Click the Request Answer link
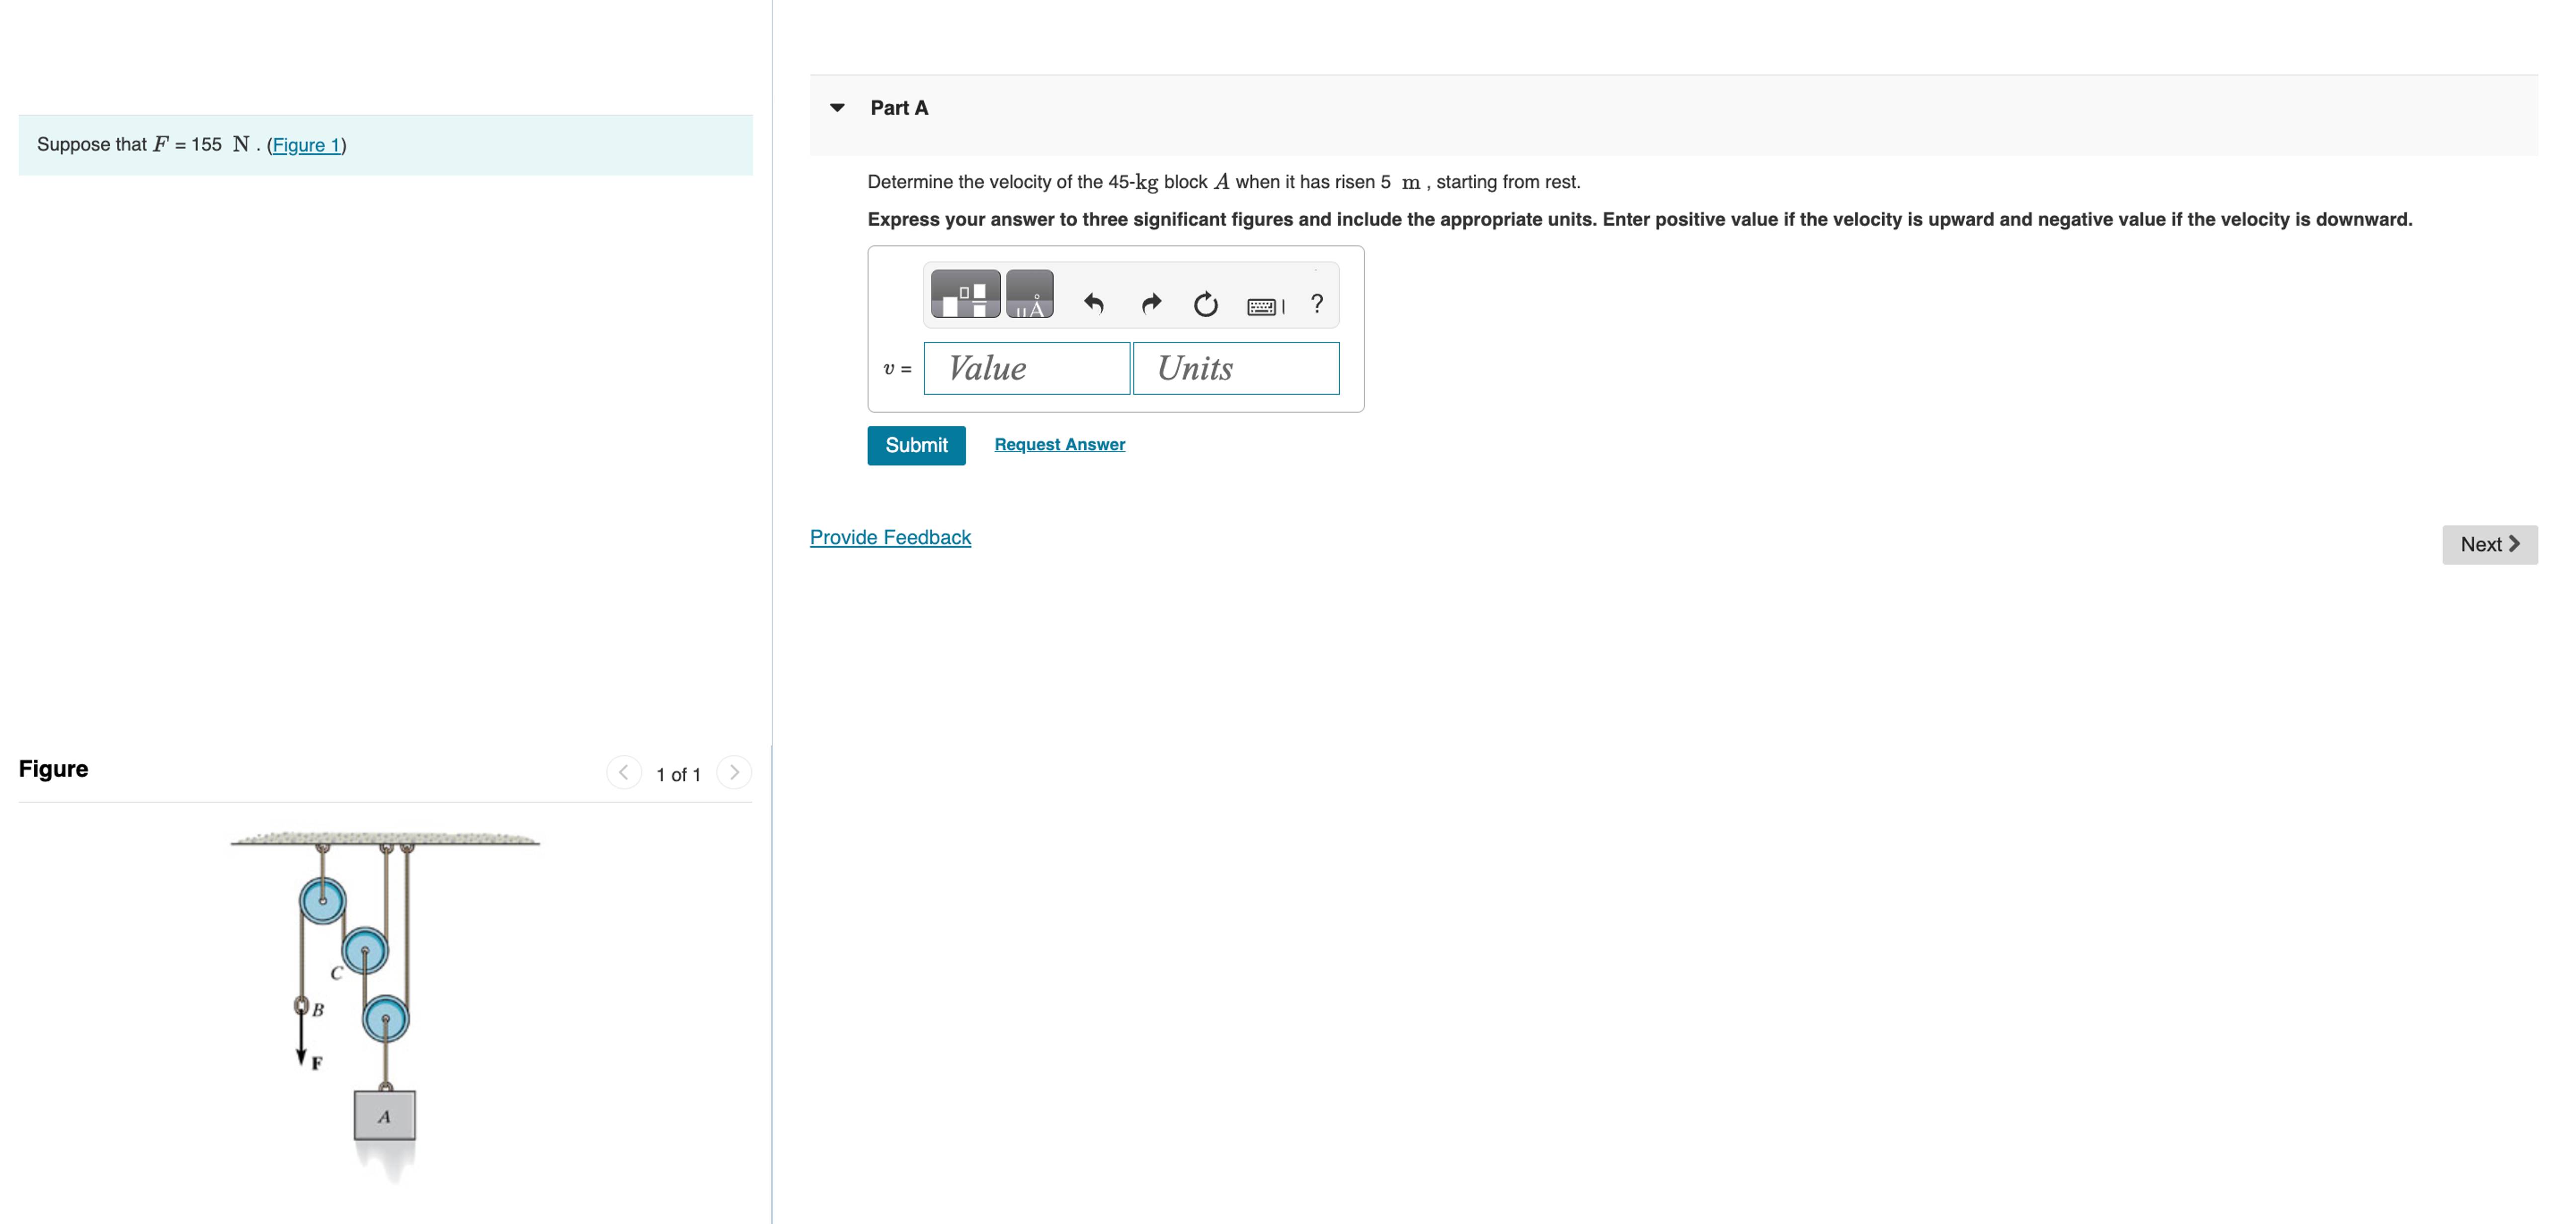Image resolution: width=2576 pixels, height=1224 pixels. [x=1059, y=444]
